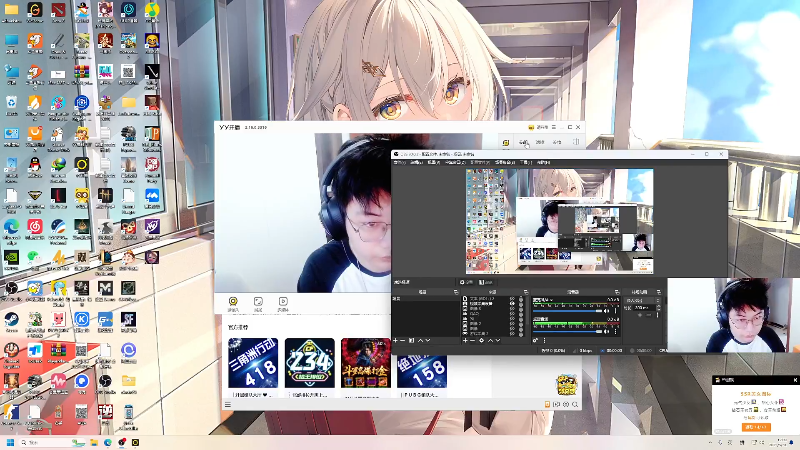800x450 pixels.
Task: Open menu icon in YY title bar
Action: point(554,127)
